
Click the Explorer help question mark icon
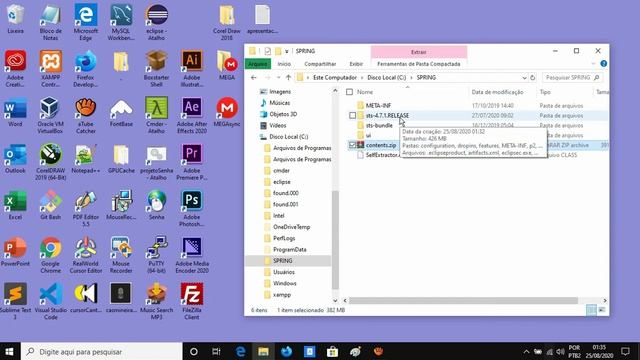pyautogui.click(x=604, y=64)
